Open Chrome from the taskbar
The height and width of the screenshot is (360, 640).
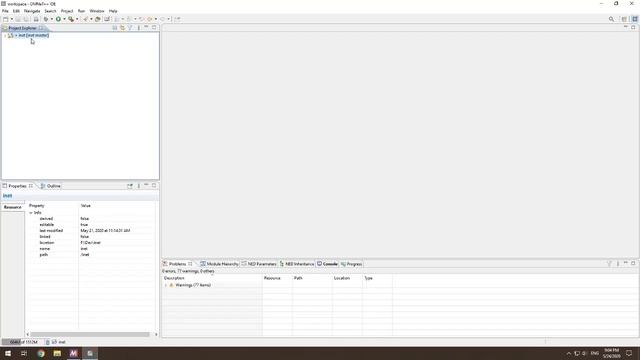point(41,353)
